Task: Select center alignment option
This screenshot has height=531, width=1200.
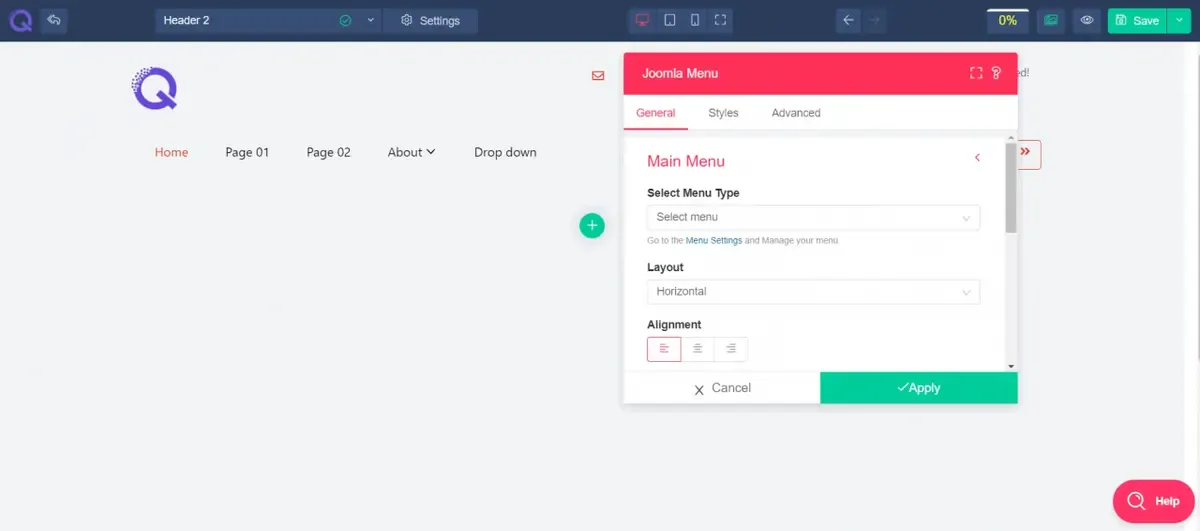Action: 697,349
